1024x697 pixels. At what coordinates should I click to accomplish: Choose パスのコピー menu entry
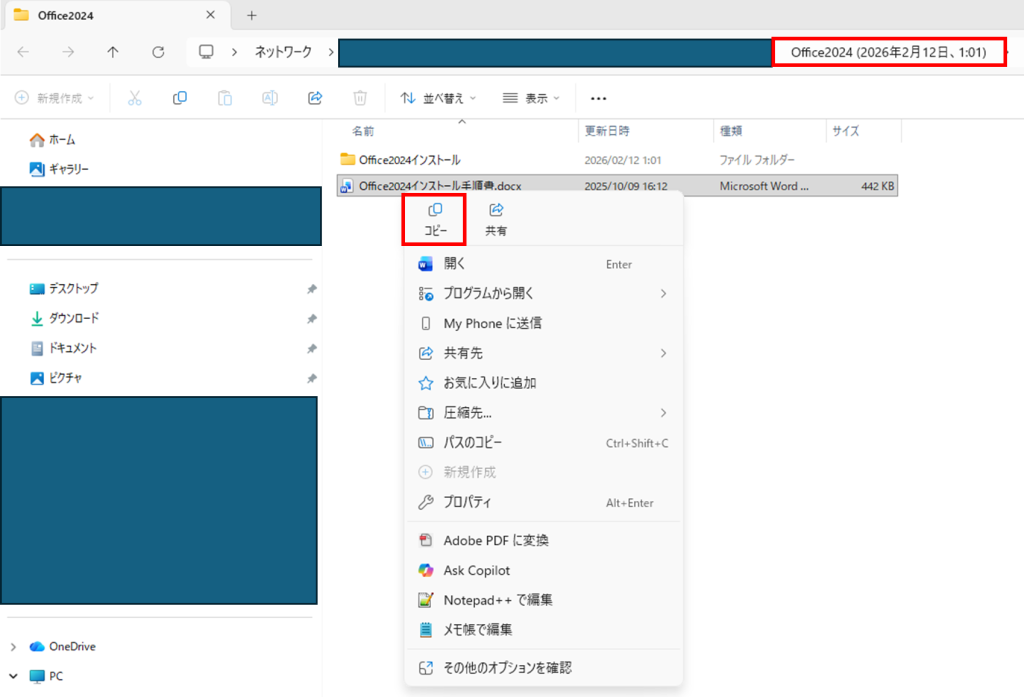tap(472, 442)
